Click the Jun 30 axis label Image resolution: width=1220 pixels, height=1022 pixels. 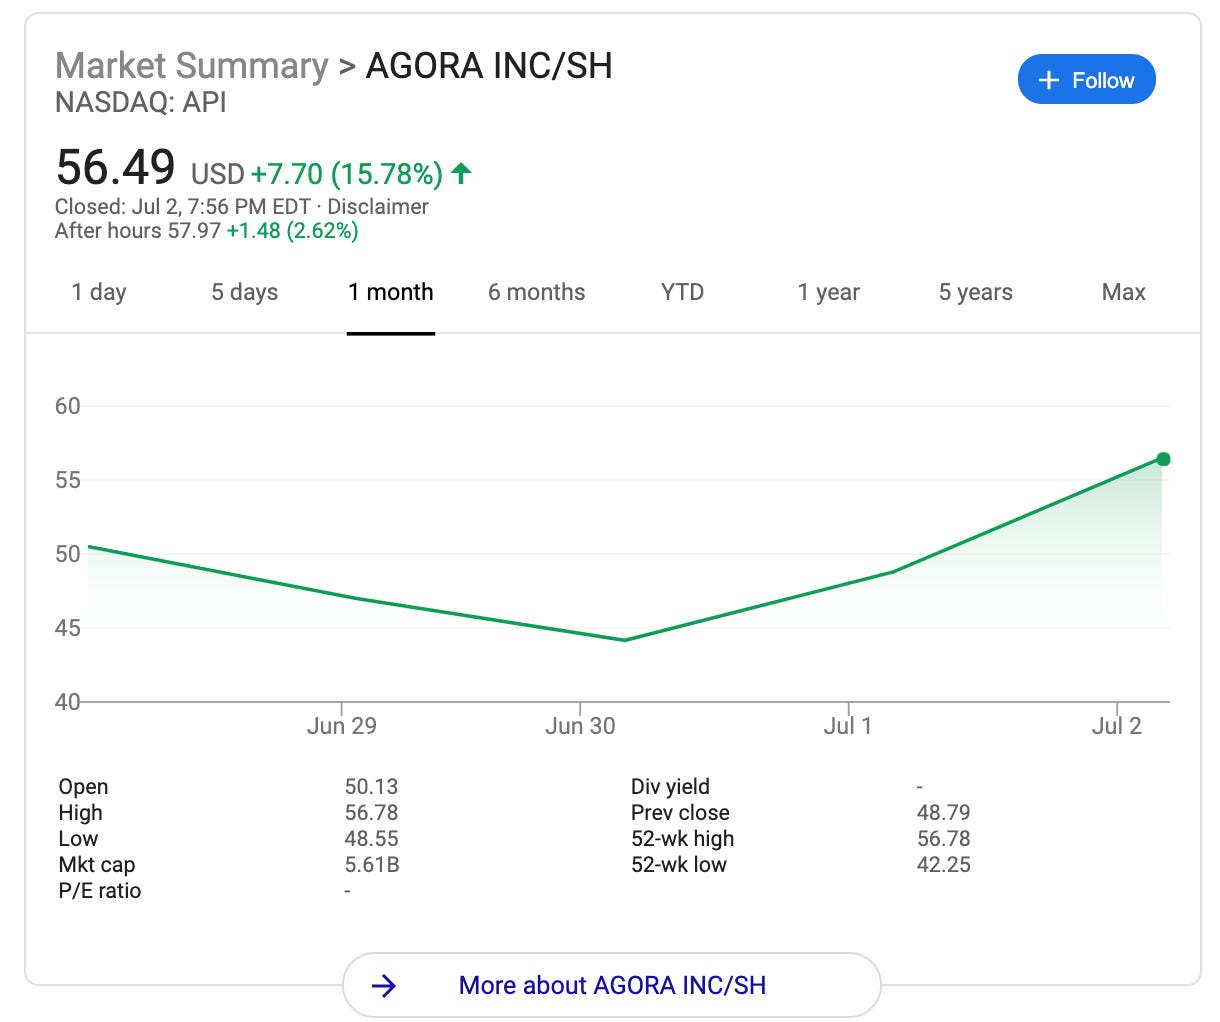point(580,726)
